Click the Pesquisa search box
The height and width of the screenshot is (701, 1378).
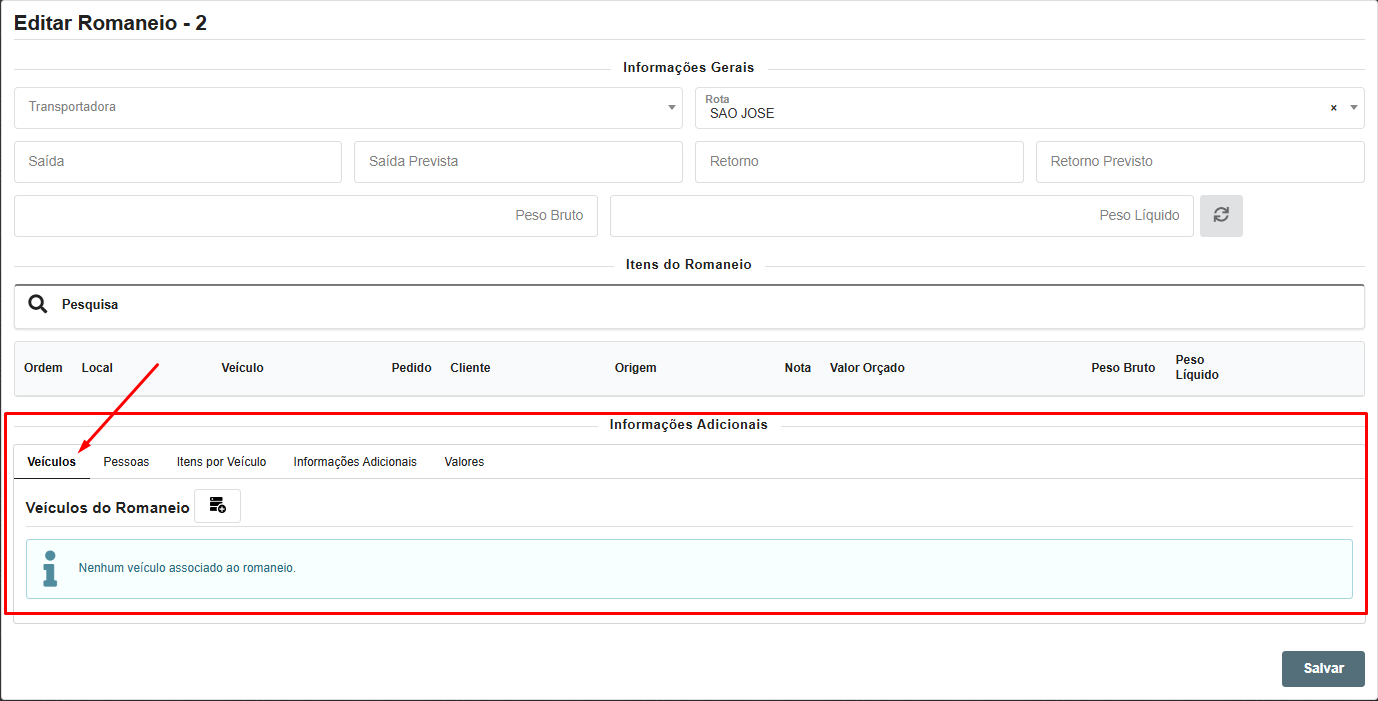click(x=700, y=305)
